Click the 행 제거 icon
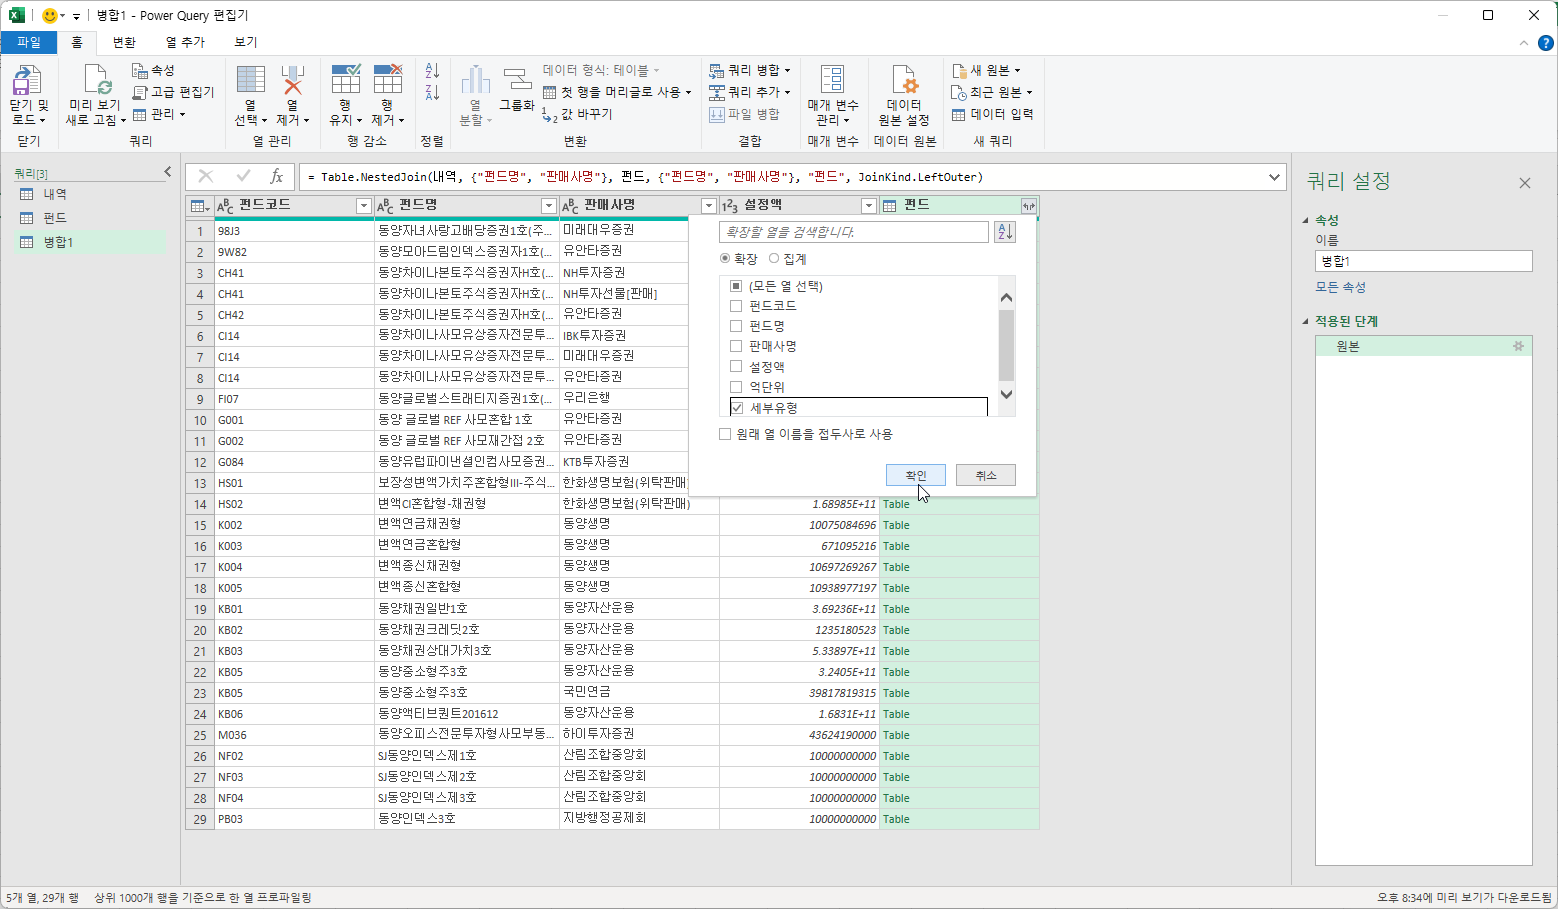1558x909 pixels. pyautogui.click(x=387, y=80)
